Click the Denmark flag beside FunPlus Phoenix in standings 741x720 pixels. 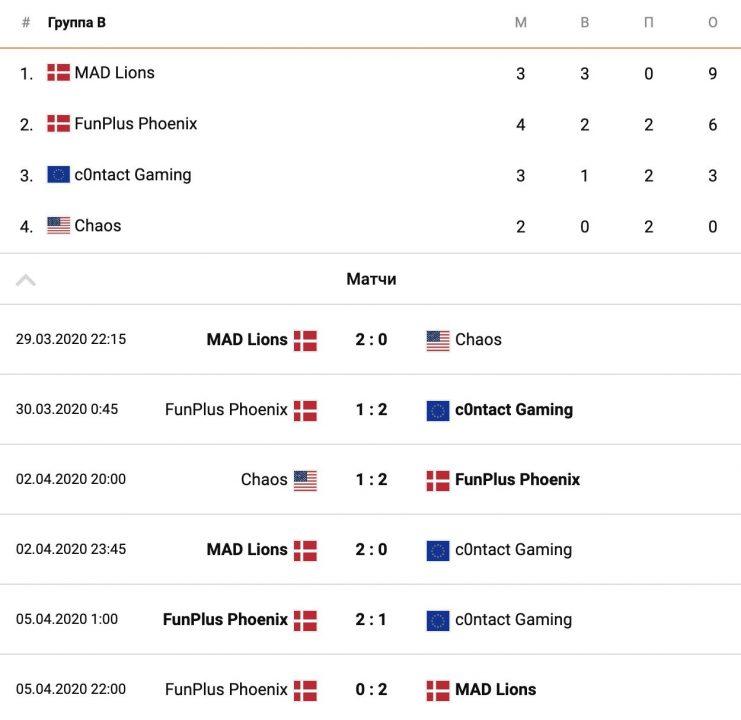58,124
